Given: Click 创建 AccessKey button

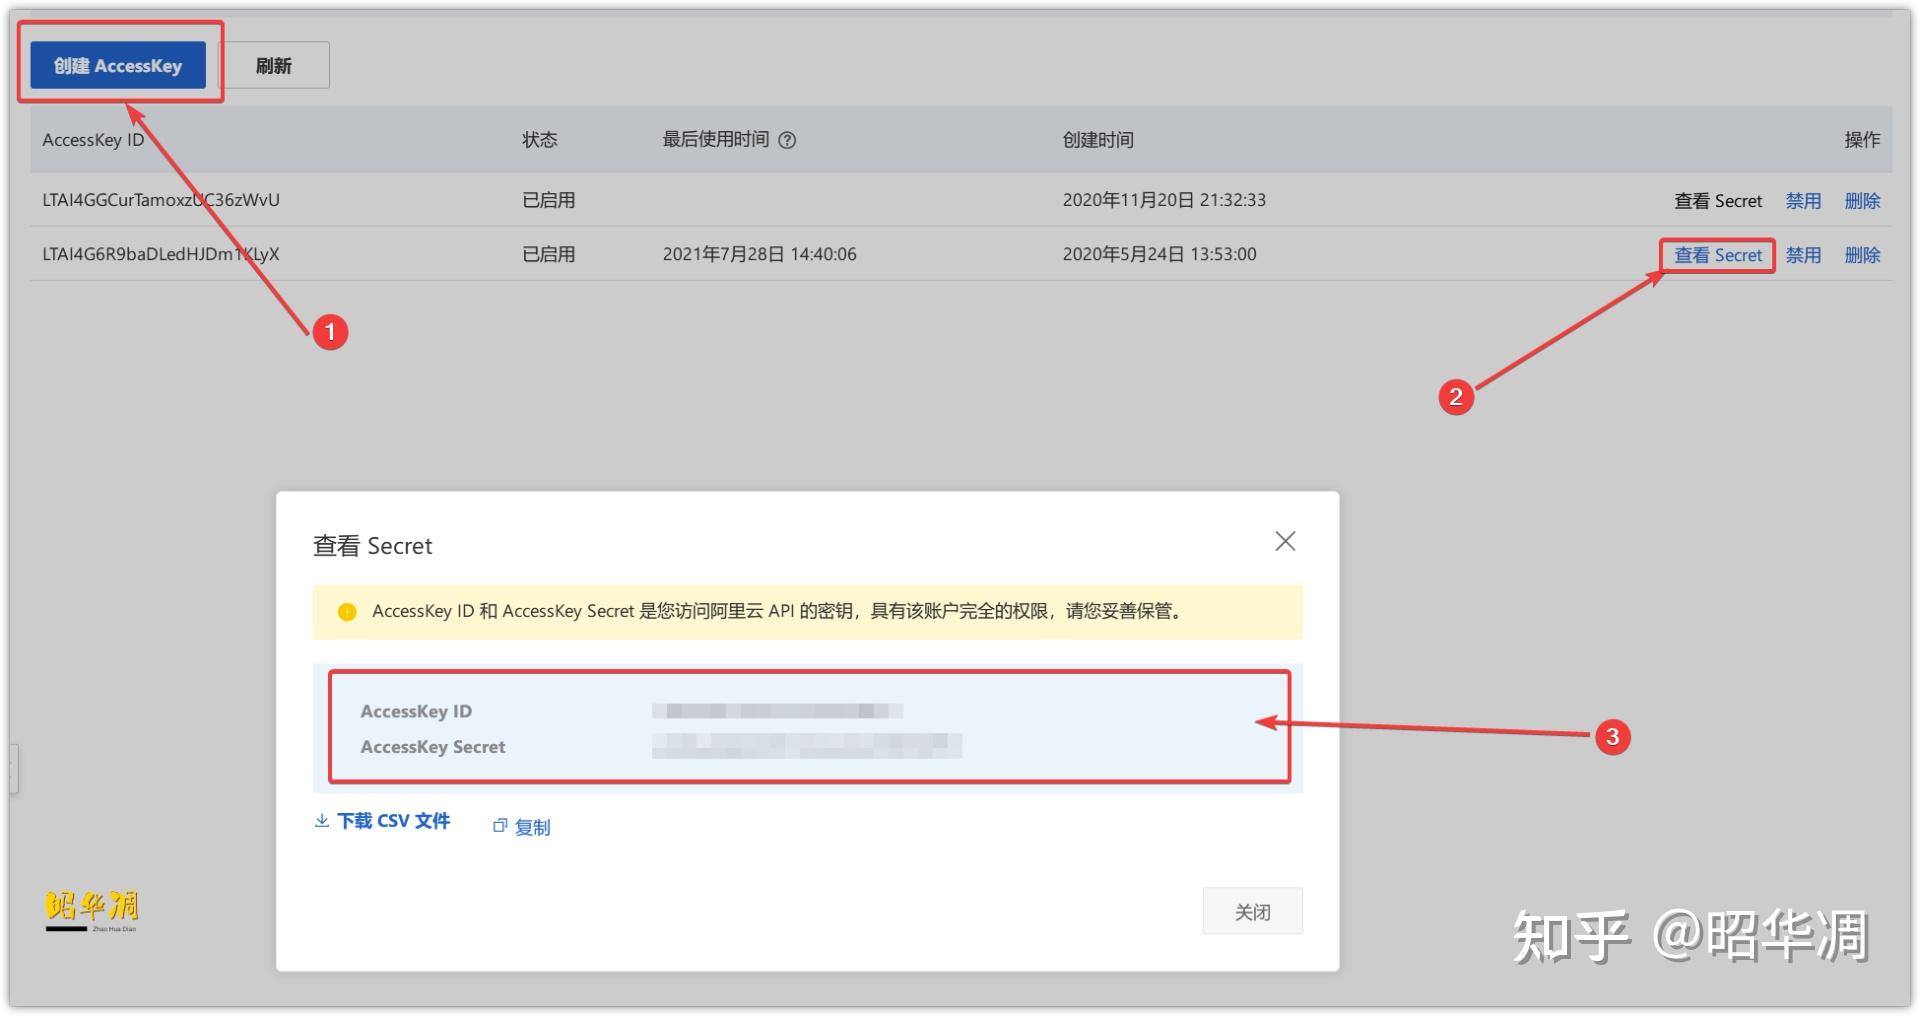Looking at the screenshot, I should 117,64.
